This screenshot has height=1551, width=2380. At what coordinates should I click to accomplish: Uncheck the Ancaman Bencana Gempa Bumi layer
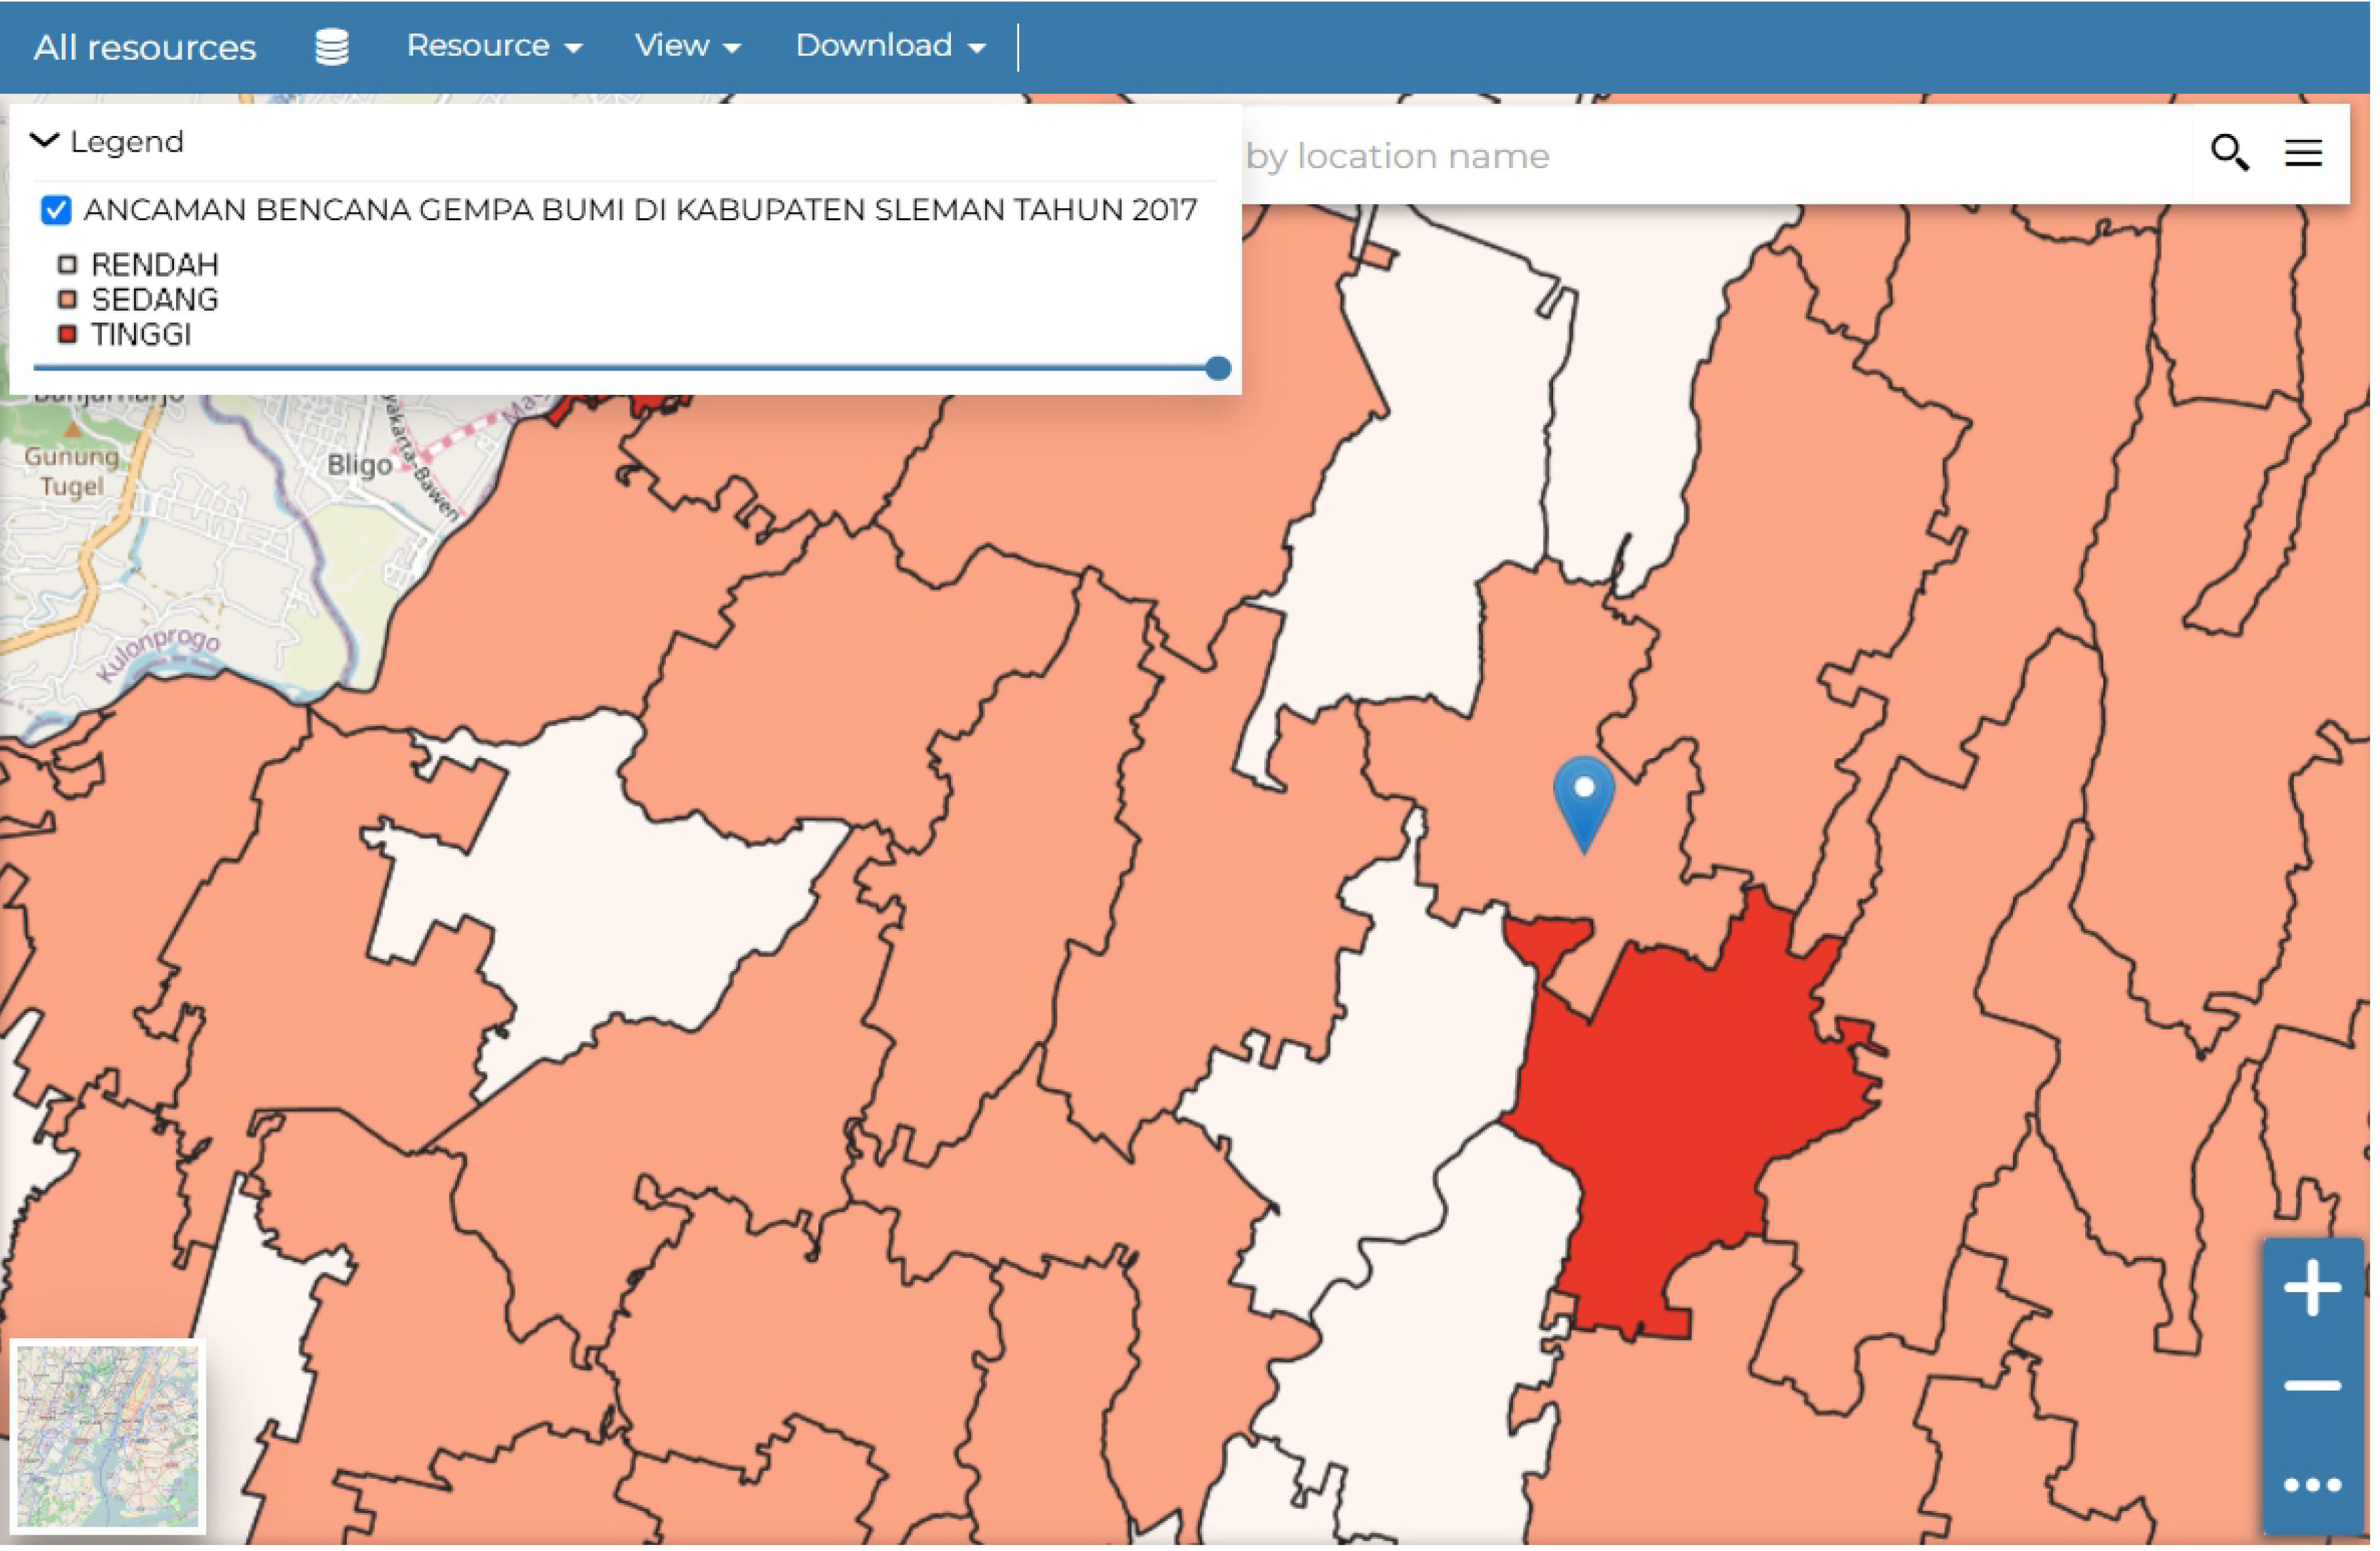click(56, 210)
